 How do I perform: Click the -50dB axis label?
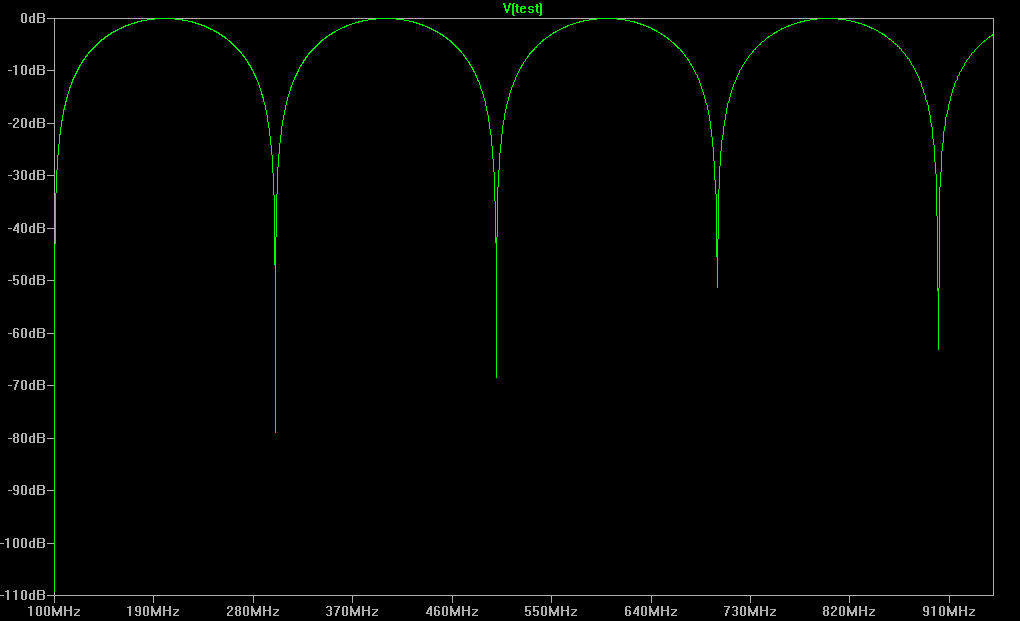pos(29,281)
